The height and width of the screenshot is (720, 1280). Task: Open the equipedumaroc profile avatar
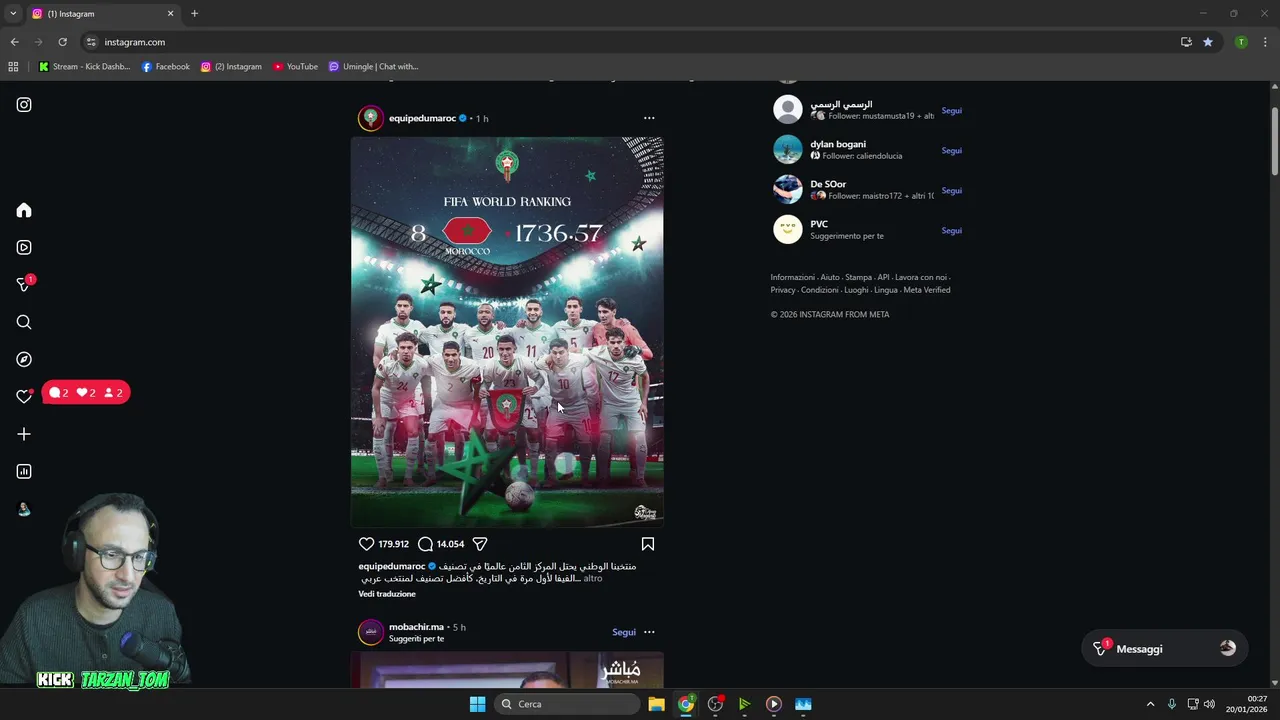[x=371, y=118]
